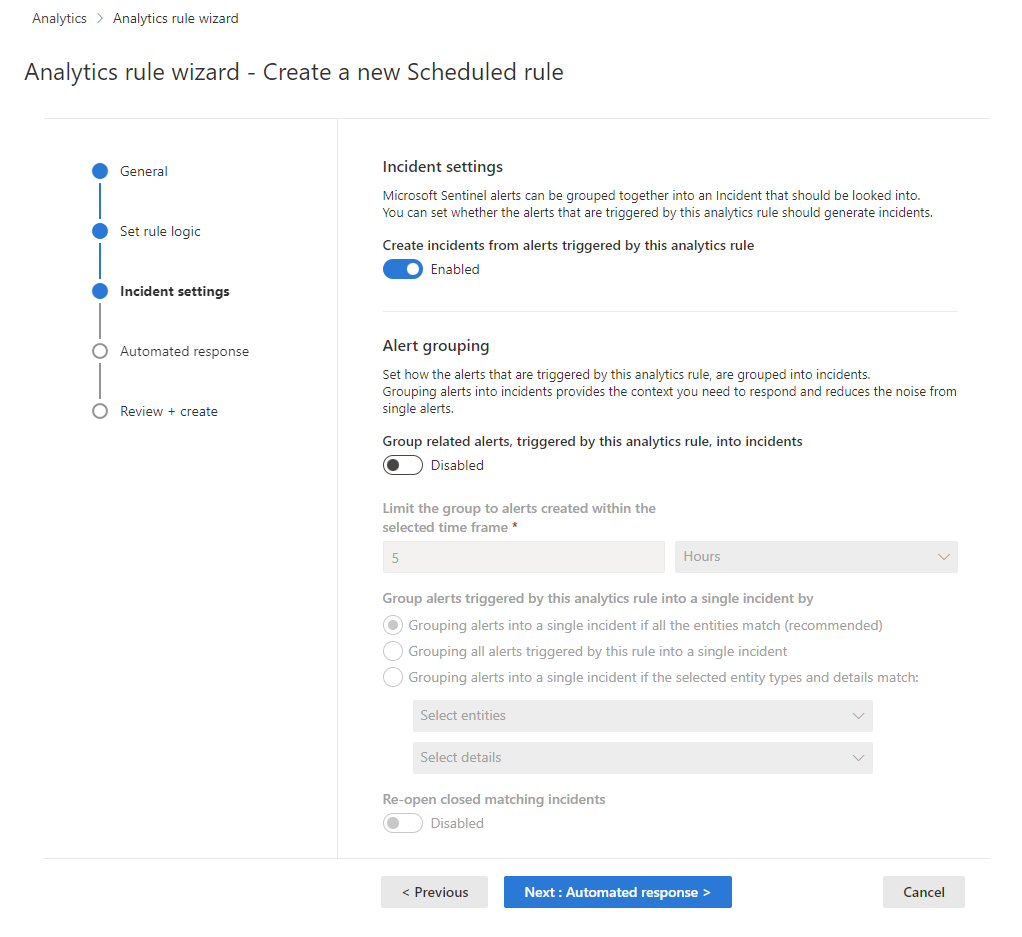This screenshot has width=1022, height=937.
Task: Open the General wizard step
Action: click(141, 171)
